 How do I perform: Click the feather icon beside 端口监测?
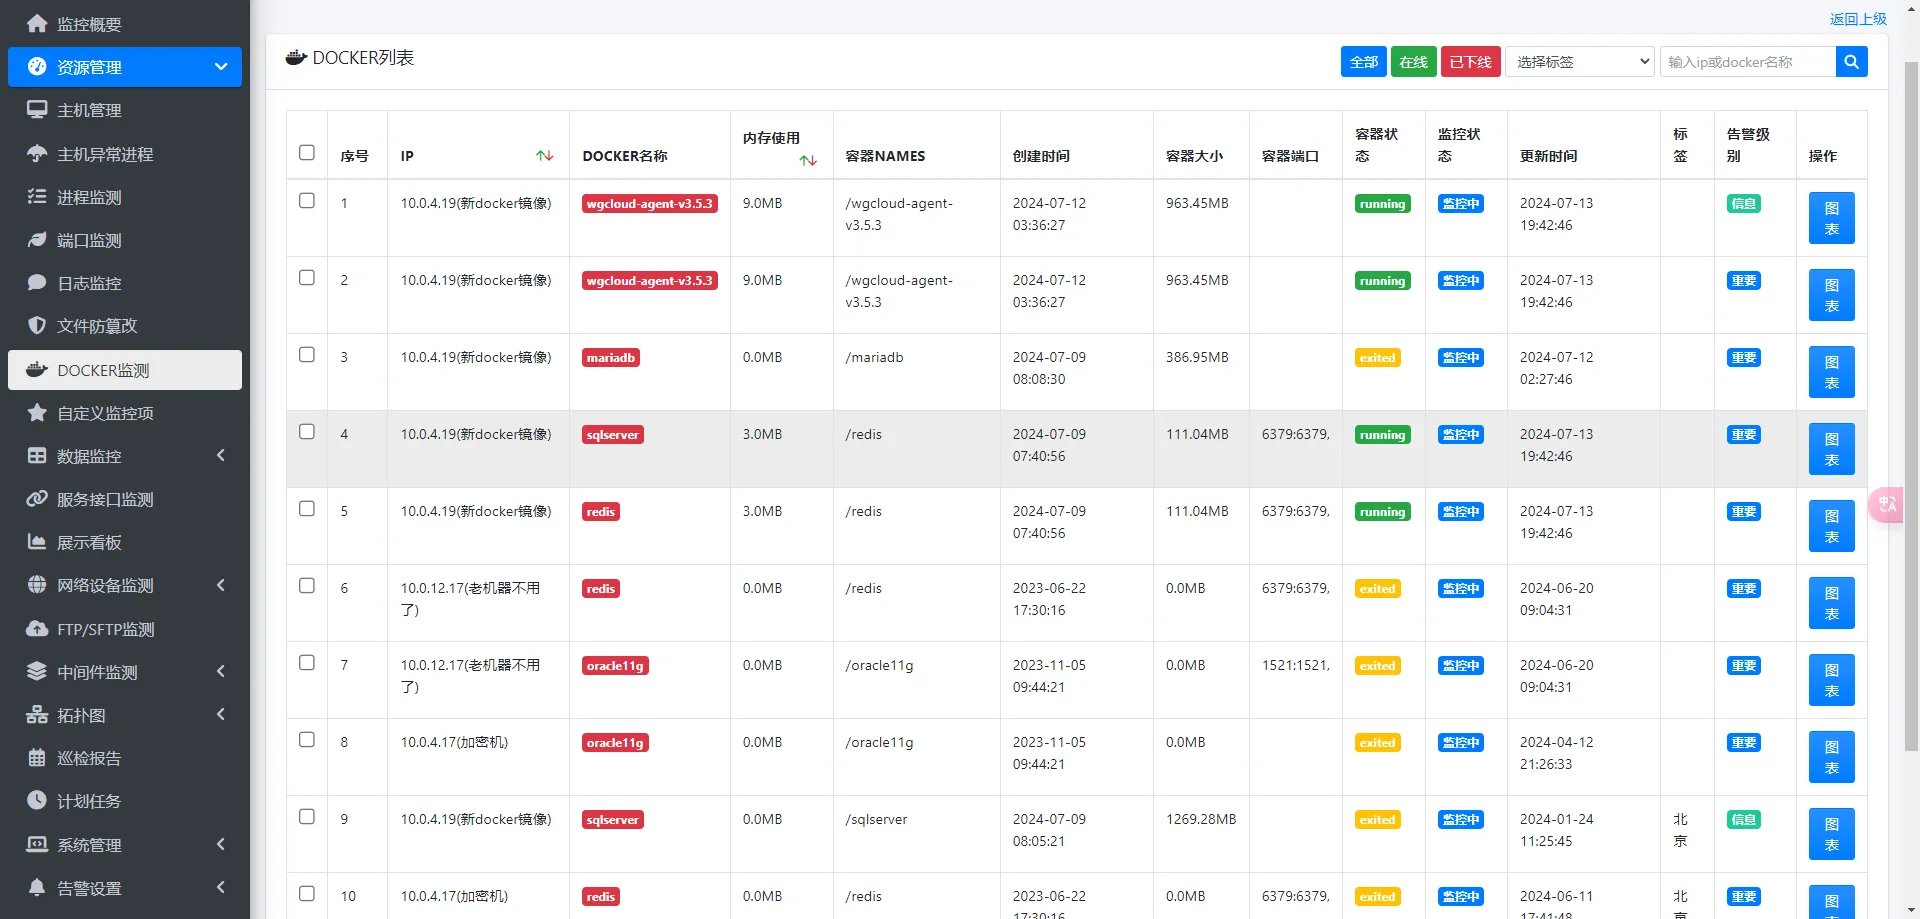37,239
